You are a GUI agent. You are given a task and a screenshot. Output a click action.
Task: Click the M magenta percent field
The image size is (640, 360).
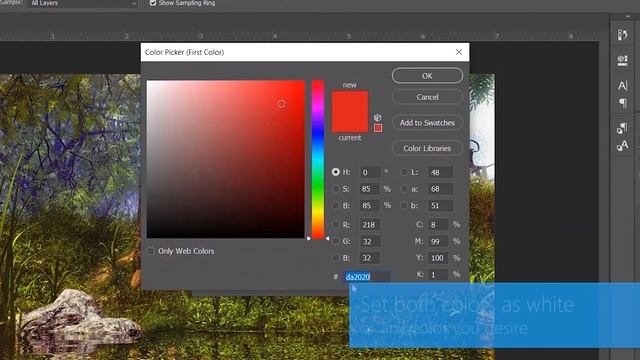tap(438, 241)
